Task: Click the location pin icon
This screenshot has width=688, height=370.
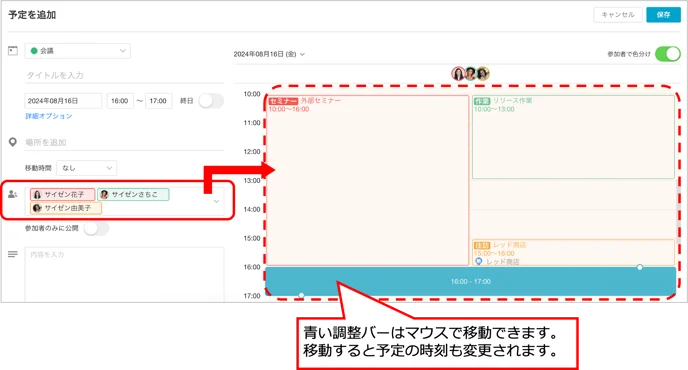Action: (13, 142)
